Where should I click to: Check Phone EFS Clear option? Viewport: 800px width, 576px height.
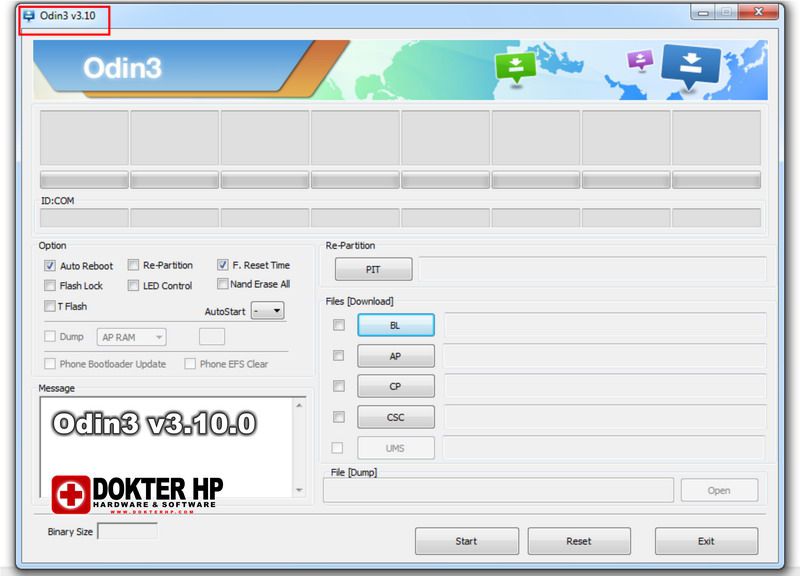click(x=190, y=364)
